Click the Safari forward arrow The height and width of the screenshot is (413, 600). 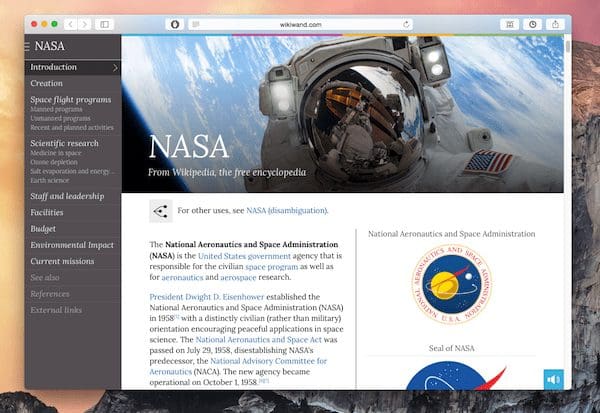tap(85, 24)
